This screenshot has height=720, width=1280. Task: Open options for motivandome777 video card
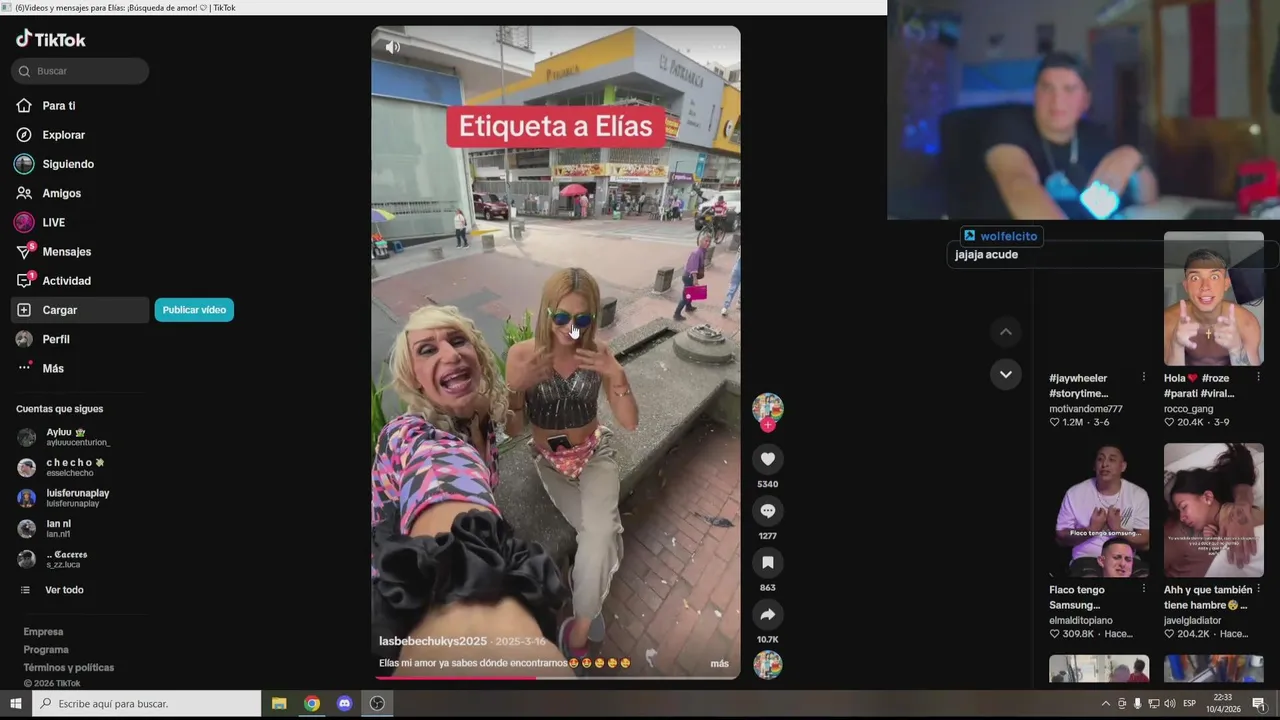tap(1144, 377)
